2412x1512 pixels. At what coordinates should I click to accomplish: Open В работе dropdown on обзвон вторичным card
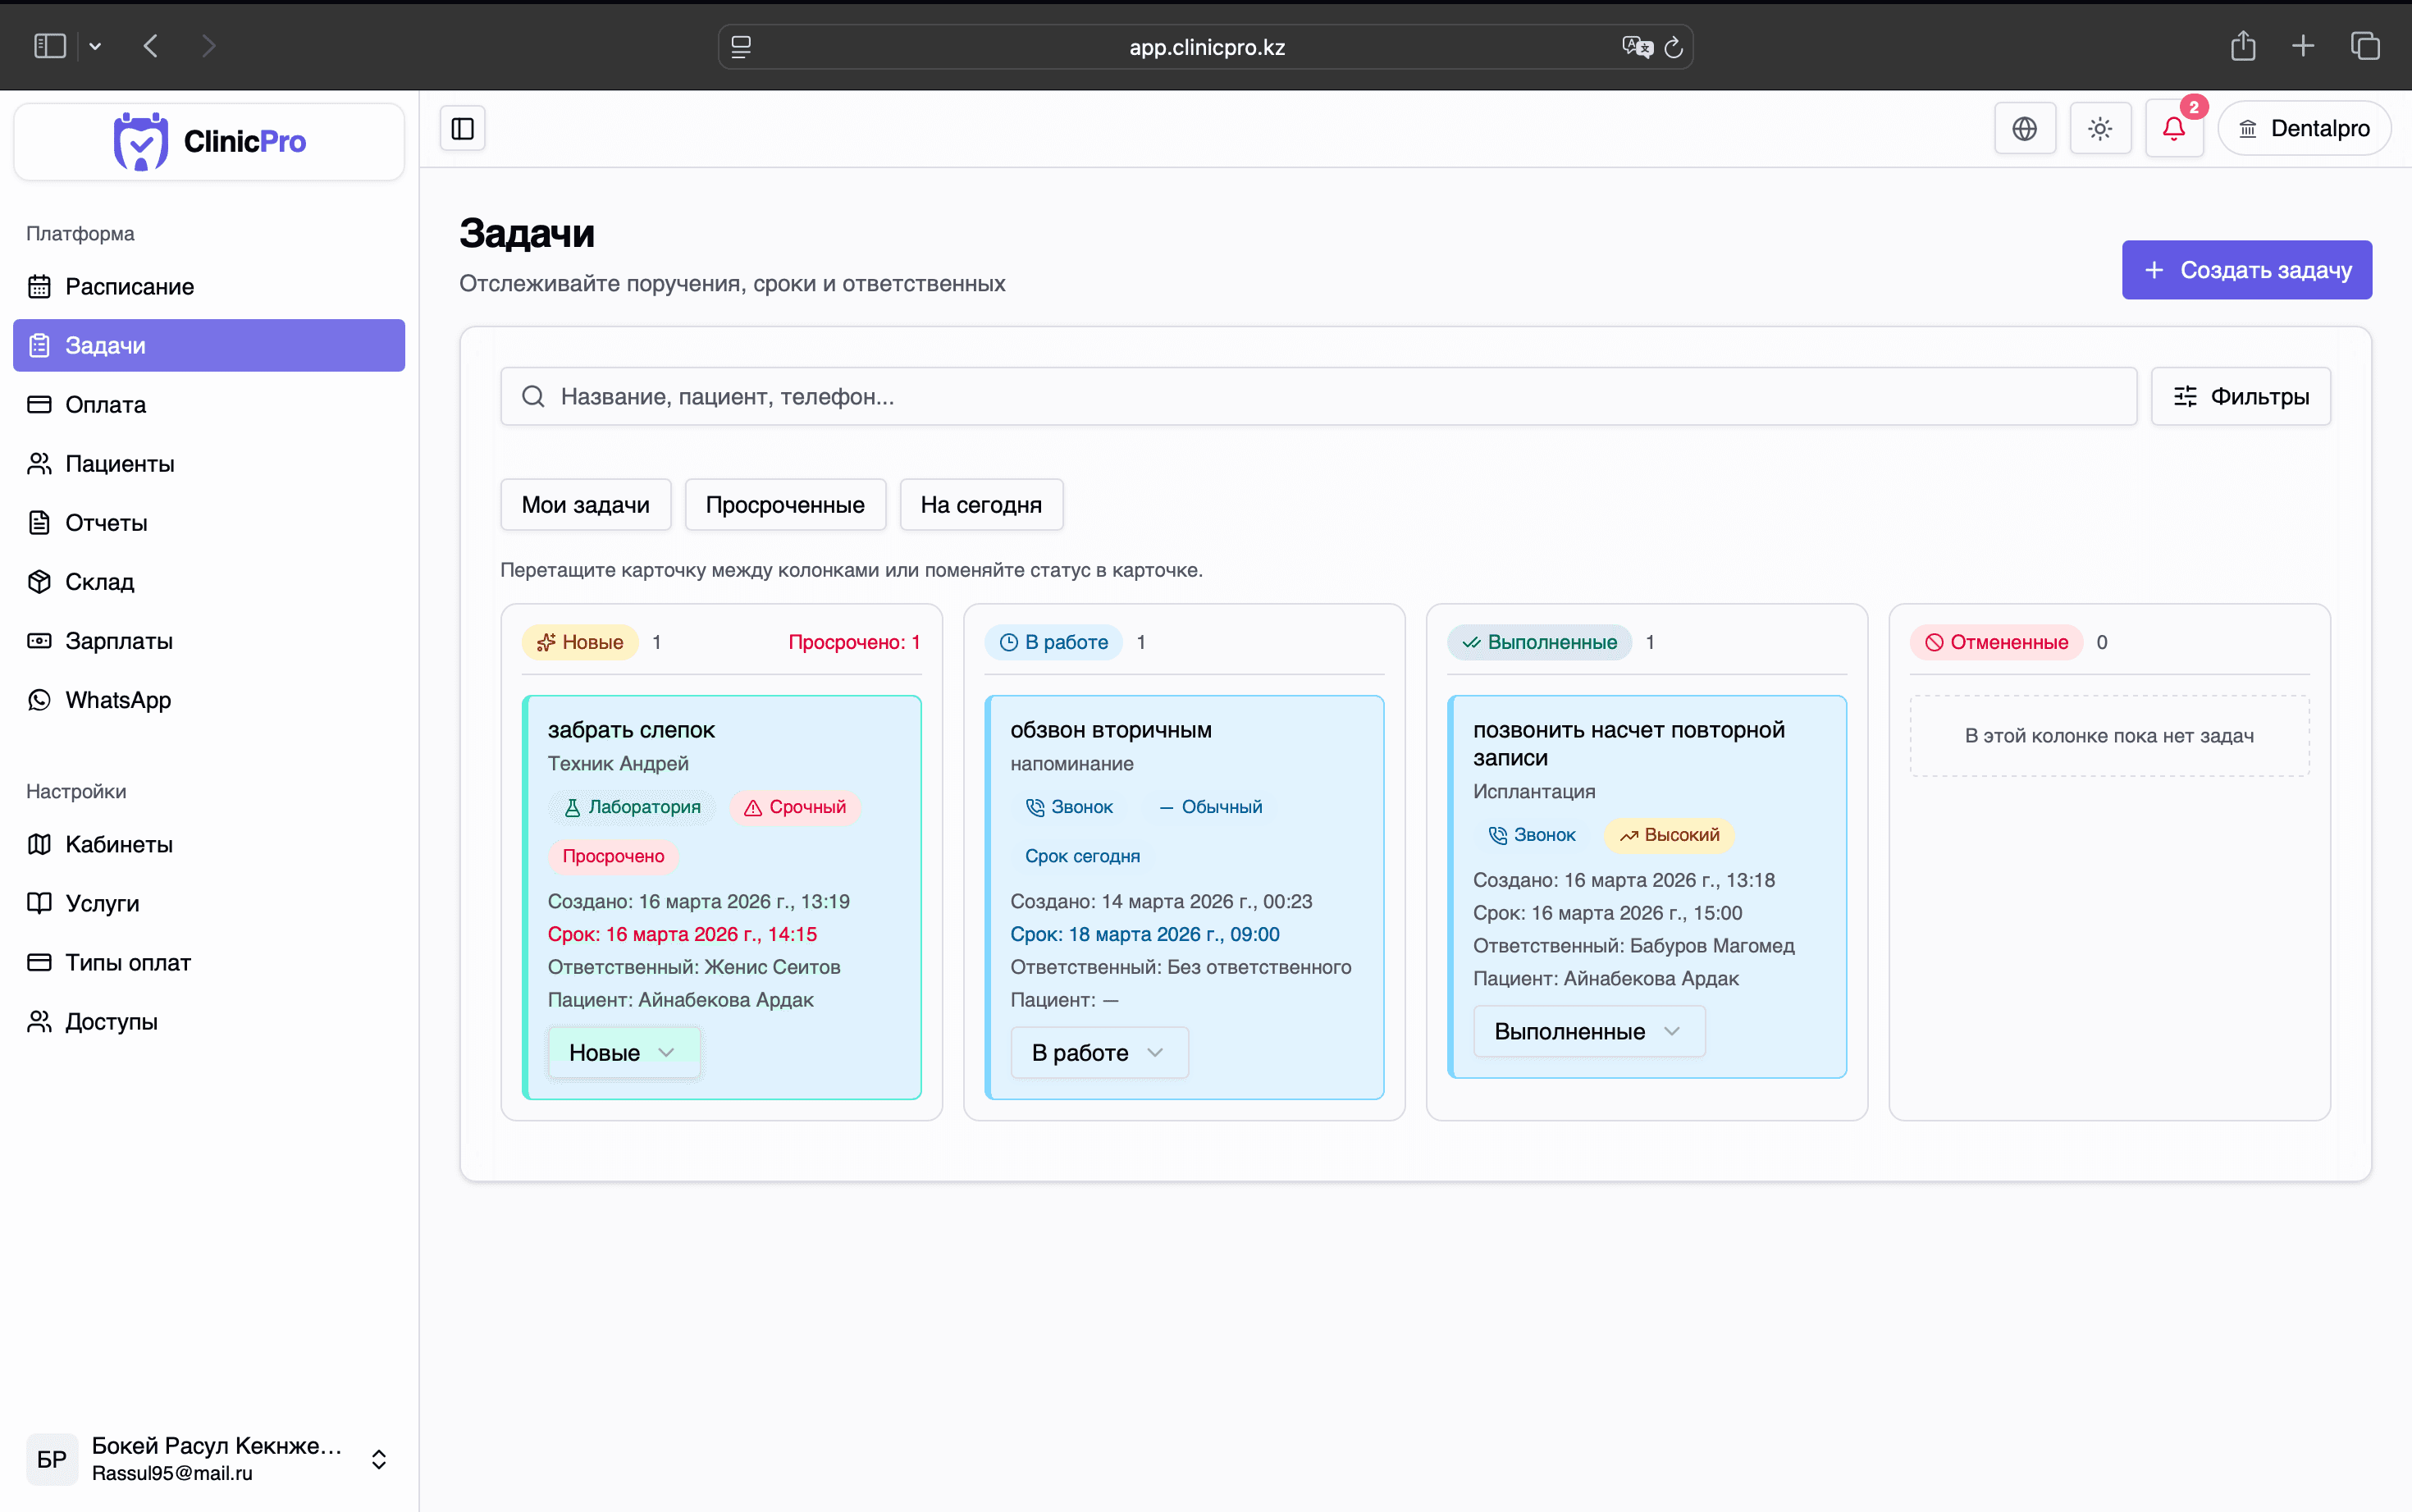(x=1098, y=1052)
